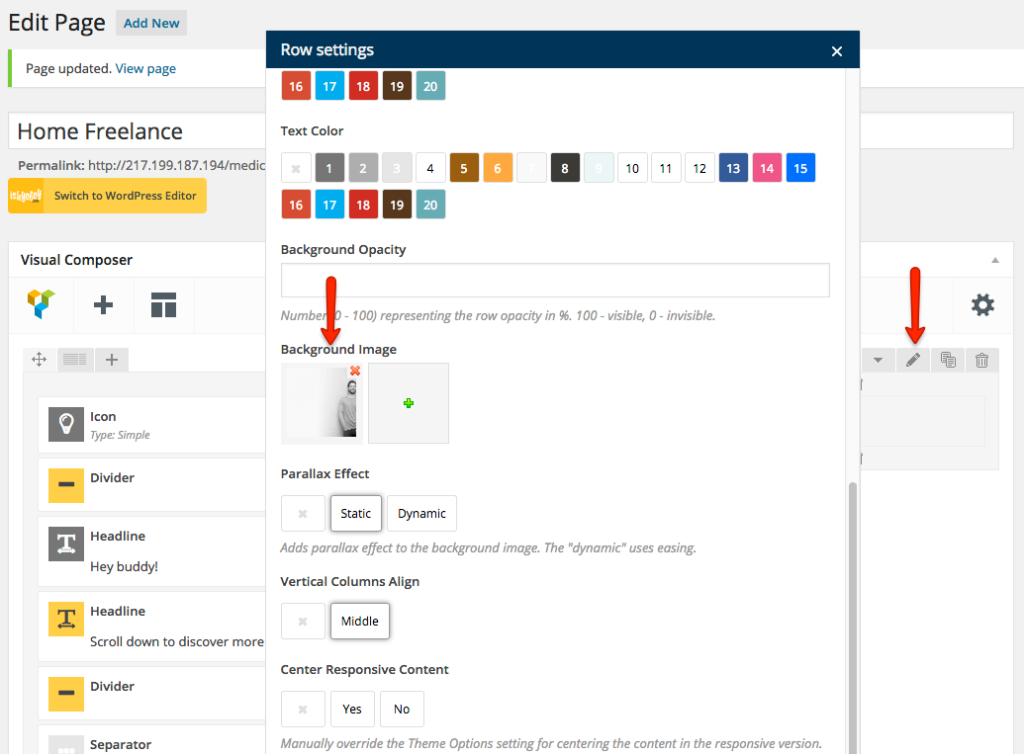This screenshot has width=1024, height=754.
Task: Click the Row settings dialog scrollbar
Action: point(852,617)
